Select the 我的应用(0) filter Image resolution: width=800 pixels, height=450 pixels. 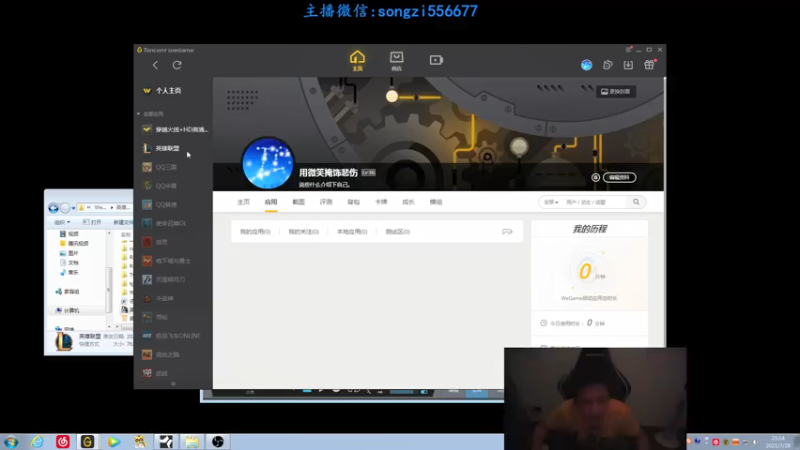255,232
